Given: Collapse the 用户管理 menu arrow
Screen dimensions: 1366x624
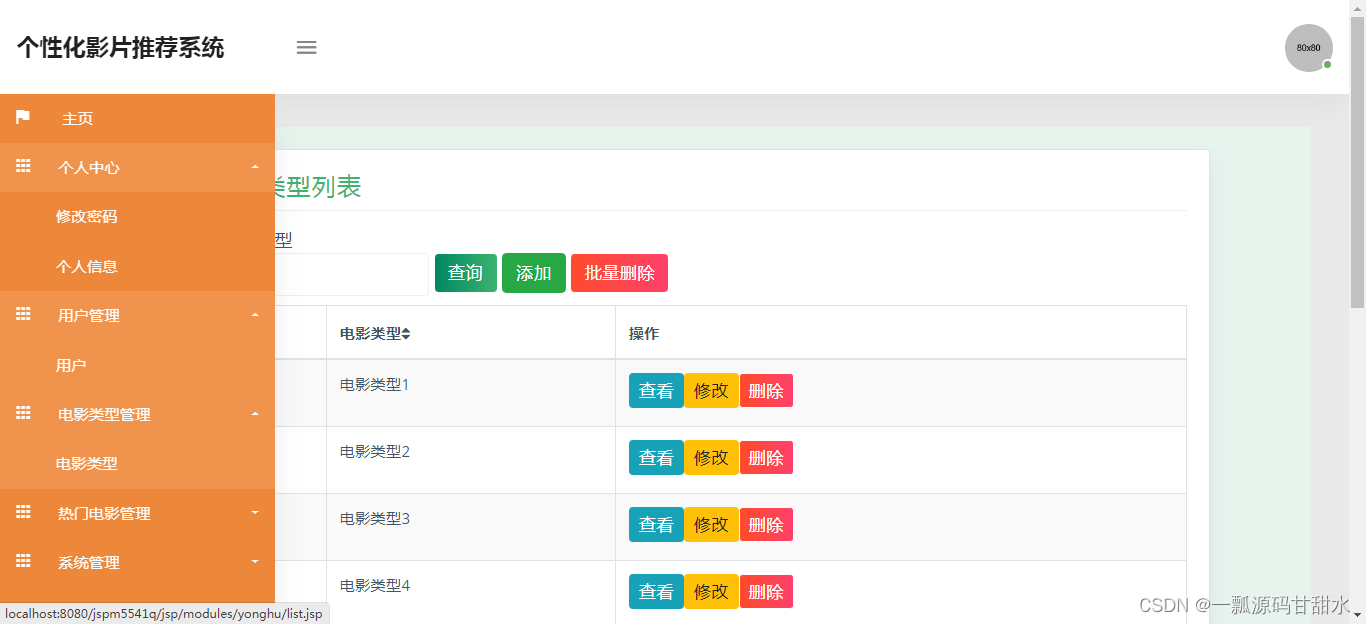Looking at the screenshot, I should point(255,315).
